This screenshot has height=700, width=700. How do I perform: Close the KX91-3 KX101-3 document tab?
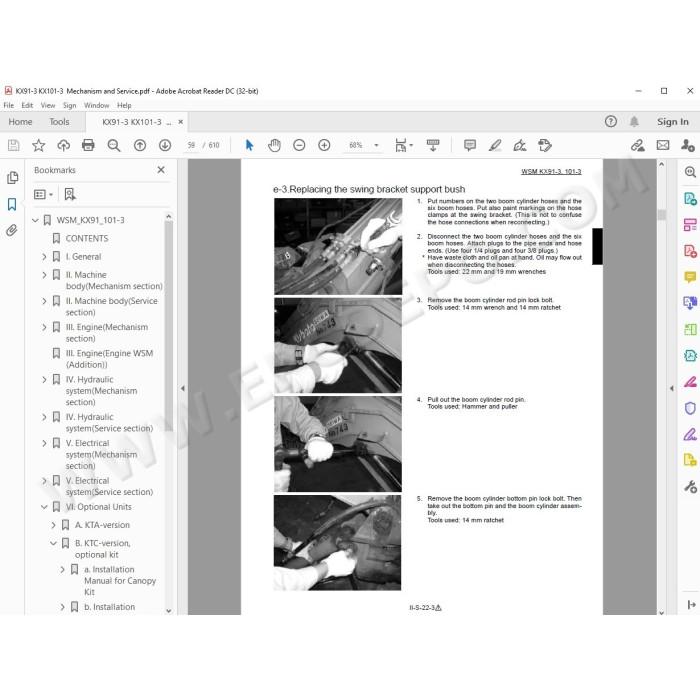coord(180,122)
